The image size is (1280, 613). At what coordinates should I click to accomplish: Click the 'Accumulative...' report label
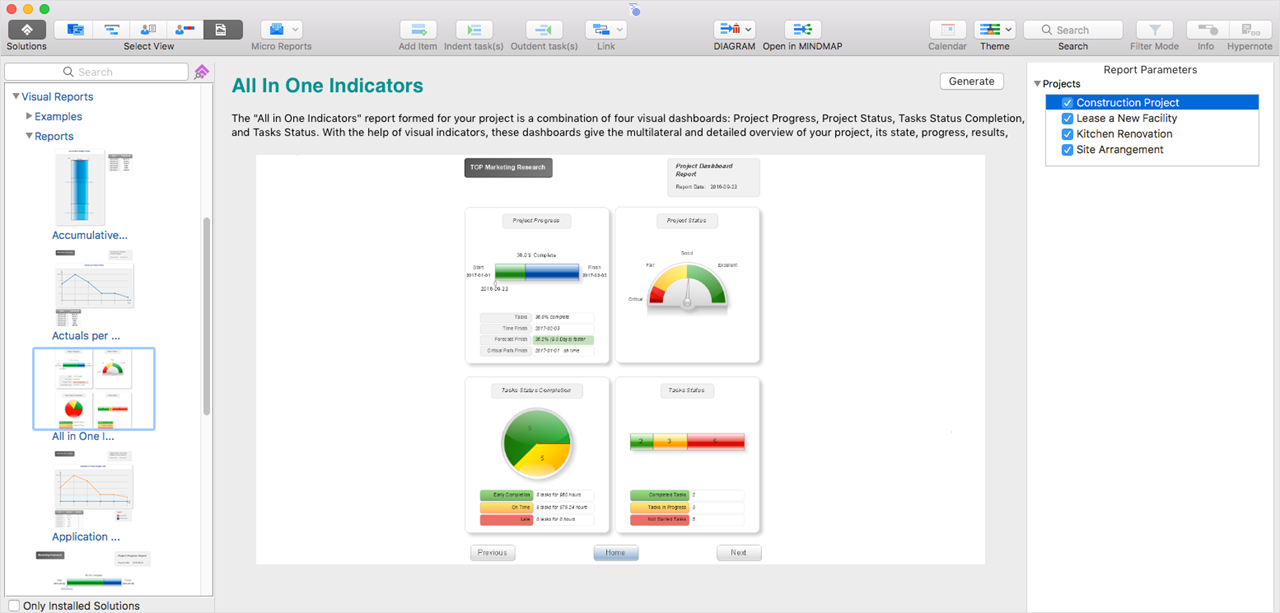(90, 235)
